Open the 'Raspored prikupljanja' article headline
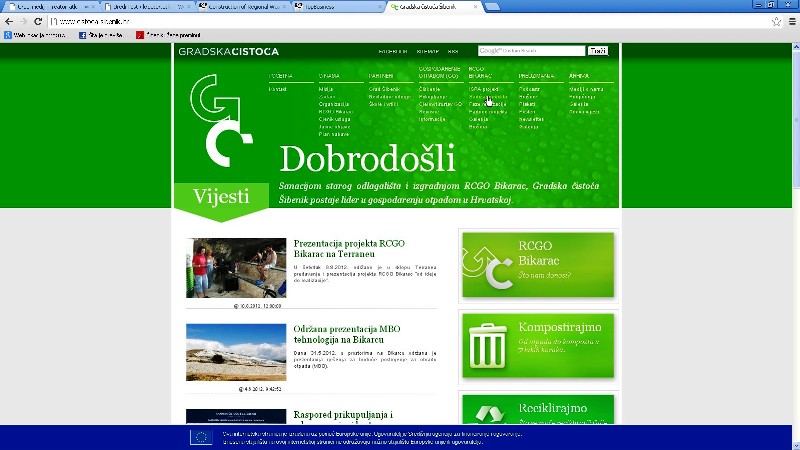This screenshot has height=450, width=800. (x=343, y=415)
